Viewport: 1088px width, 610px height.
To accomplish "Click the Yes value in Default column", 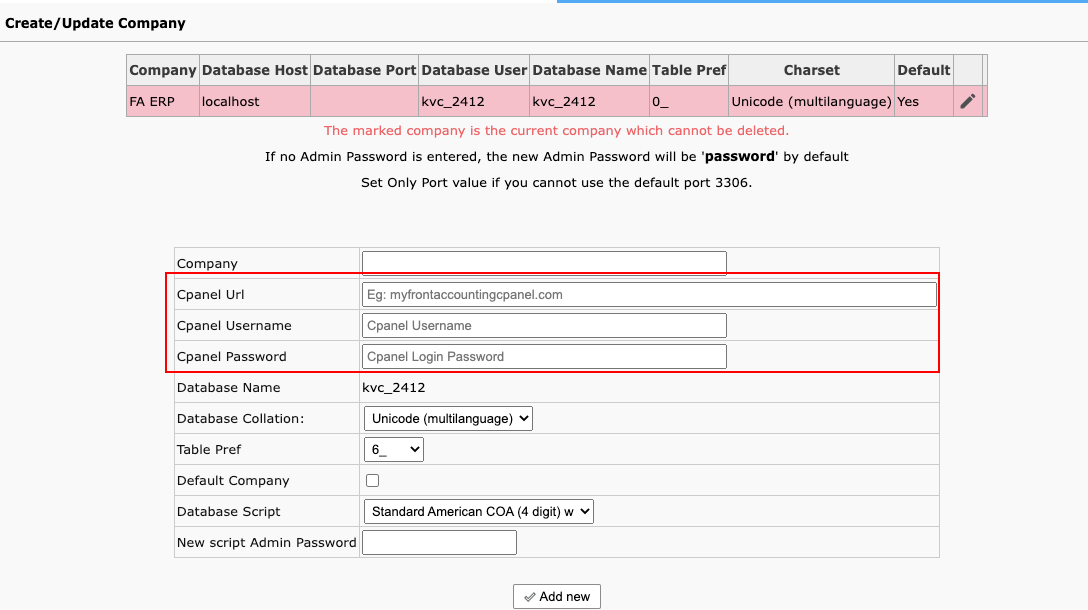I will (908, 101).
